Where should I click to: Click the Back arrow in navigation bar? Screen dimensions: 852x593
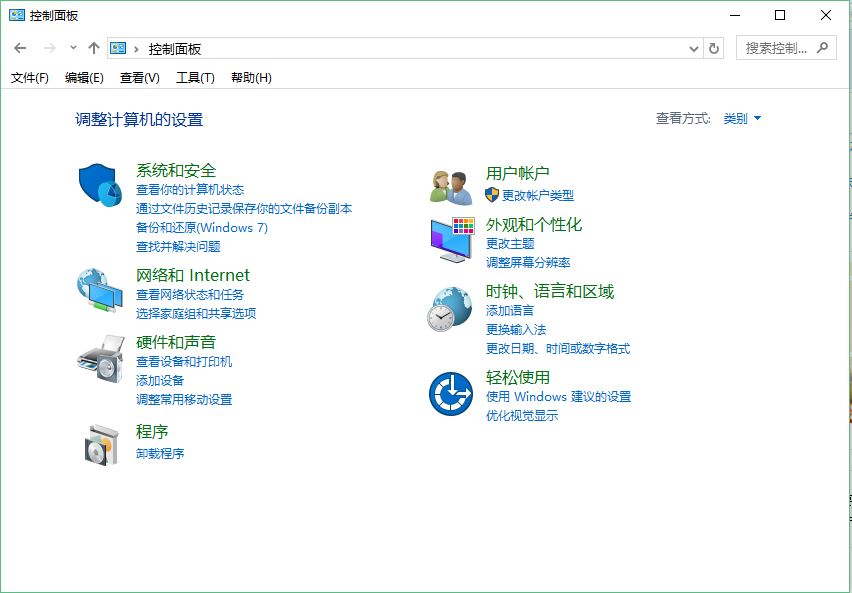20,48
